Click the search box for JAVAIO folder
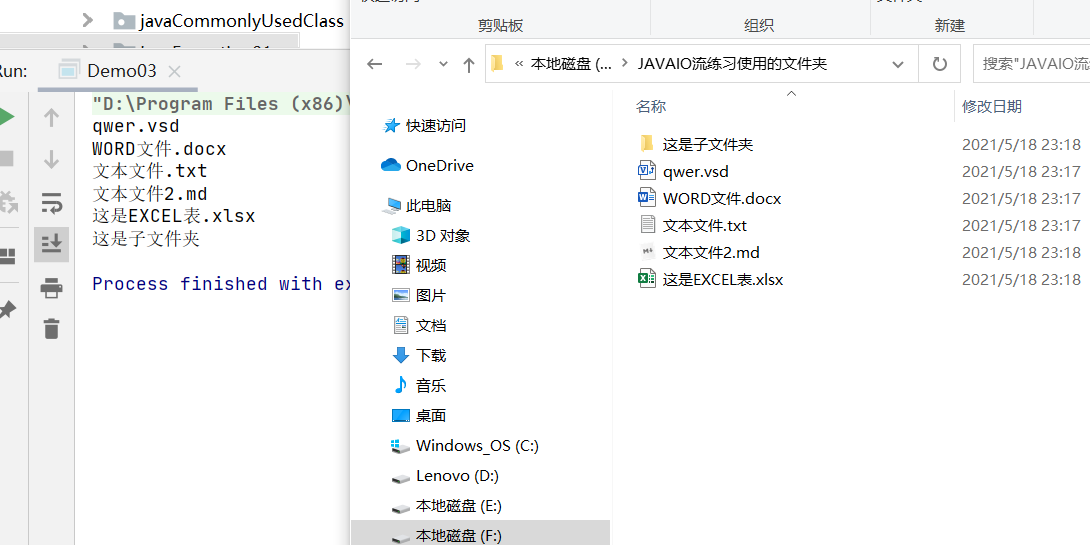 tap(1032, 64)
